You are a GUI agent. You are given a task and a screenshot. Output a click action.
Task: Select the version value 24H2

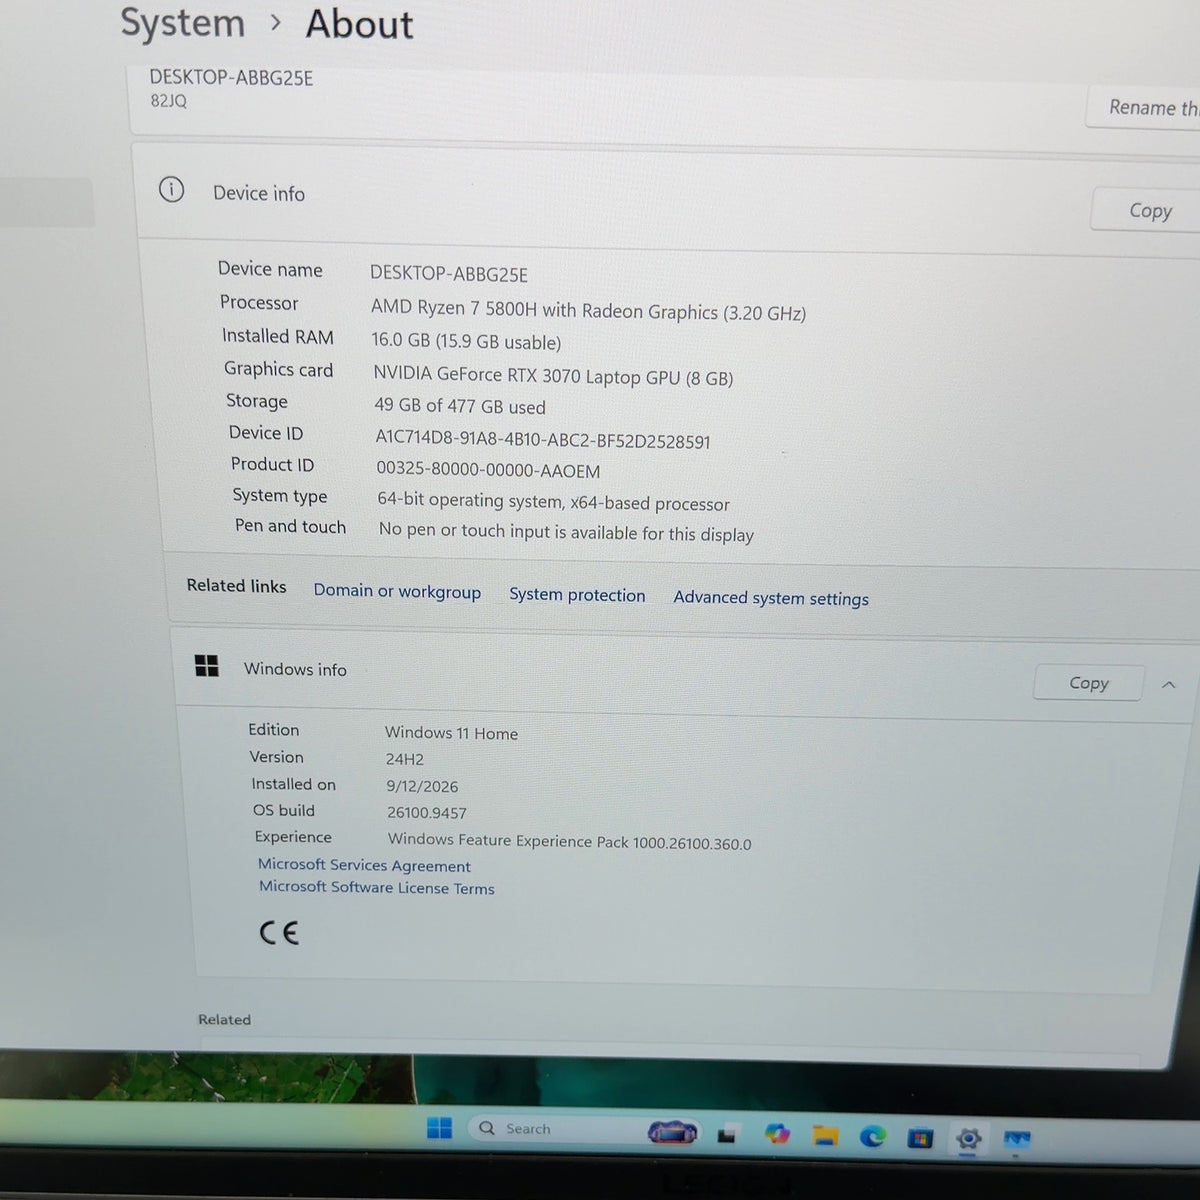point(405,759)
